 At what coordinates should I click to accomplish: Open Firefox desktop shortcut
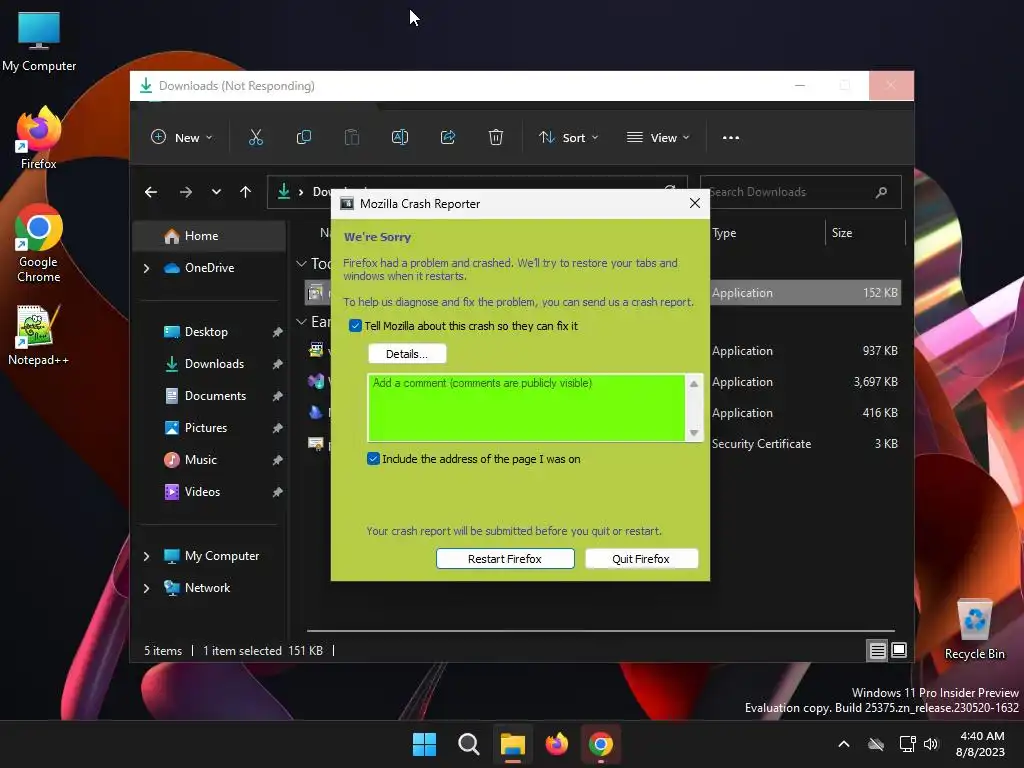point(39,138)
